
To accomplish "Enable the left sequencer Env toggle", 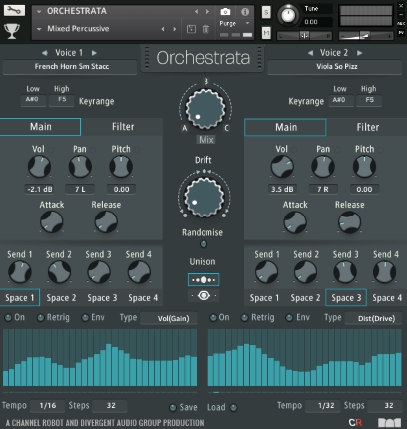I will click(85, 318).
